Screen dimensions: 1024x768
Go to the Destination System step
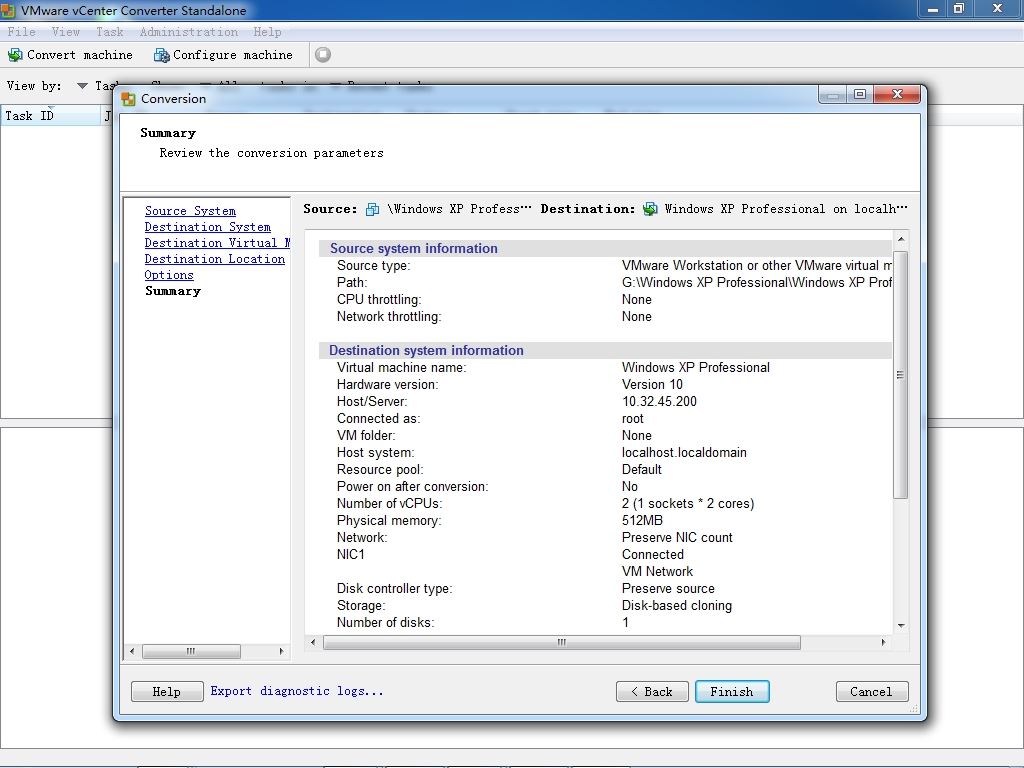(x=208, y=227)
